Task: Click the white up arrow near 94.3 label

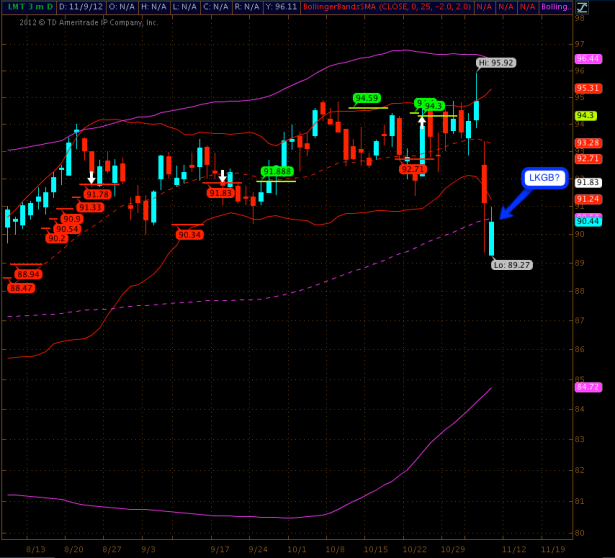Action: 422,124
